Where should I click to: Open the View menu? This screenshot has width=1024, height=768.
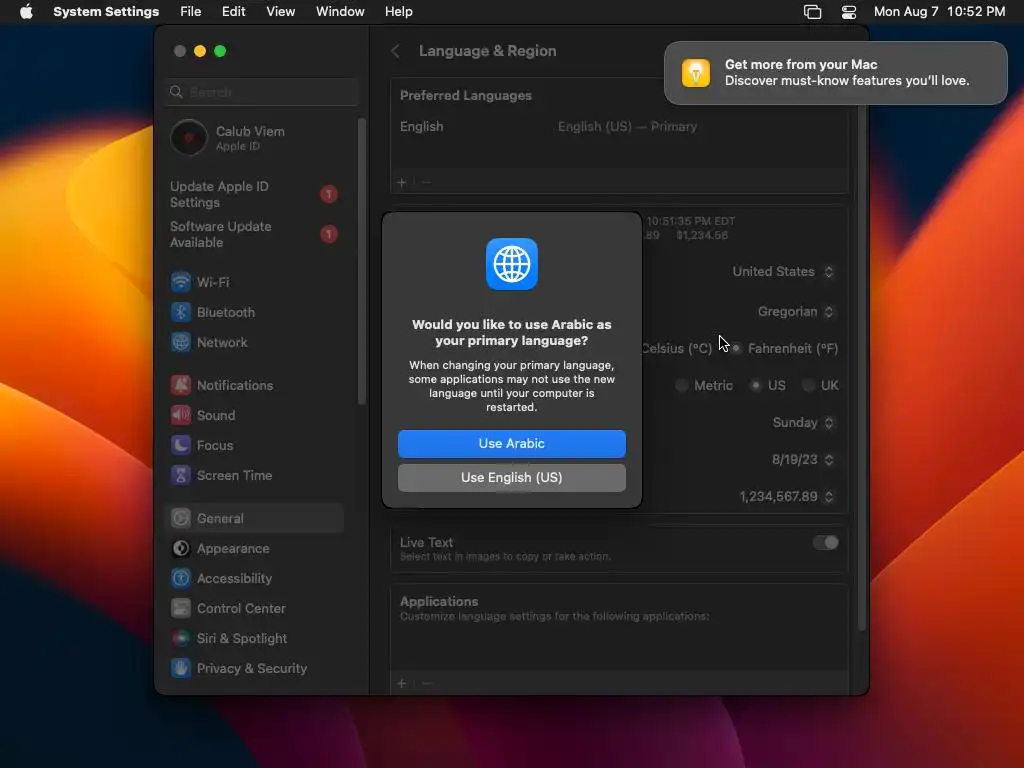pyautogui.click(x=280, y=12)
